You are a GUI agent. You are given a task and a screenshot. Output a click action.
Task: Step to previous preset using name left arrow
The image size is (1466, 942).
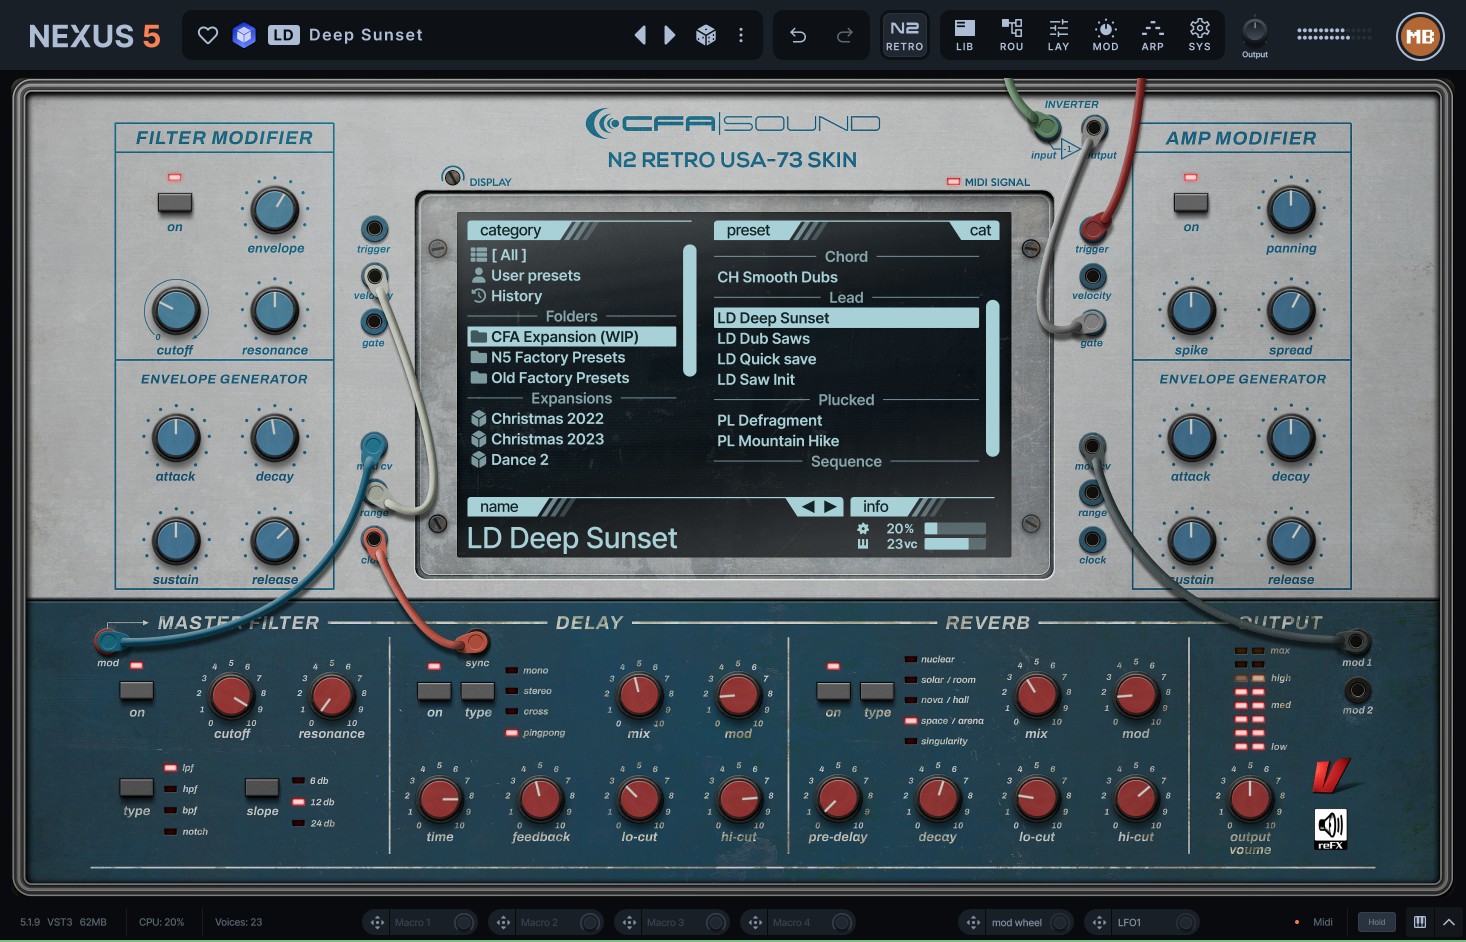pyautogui.click(x=808, y=507)
